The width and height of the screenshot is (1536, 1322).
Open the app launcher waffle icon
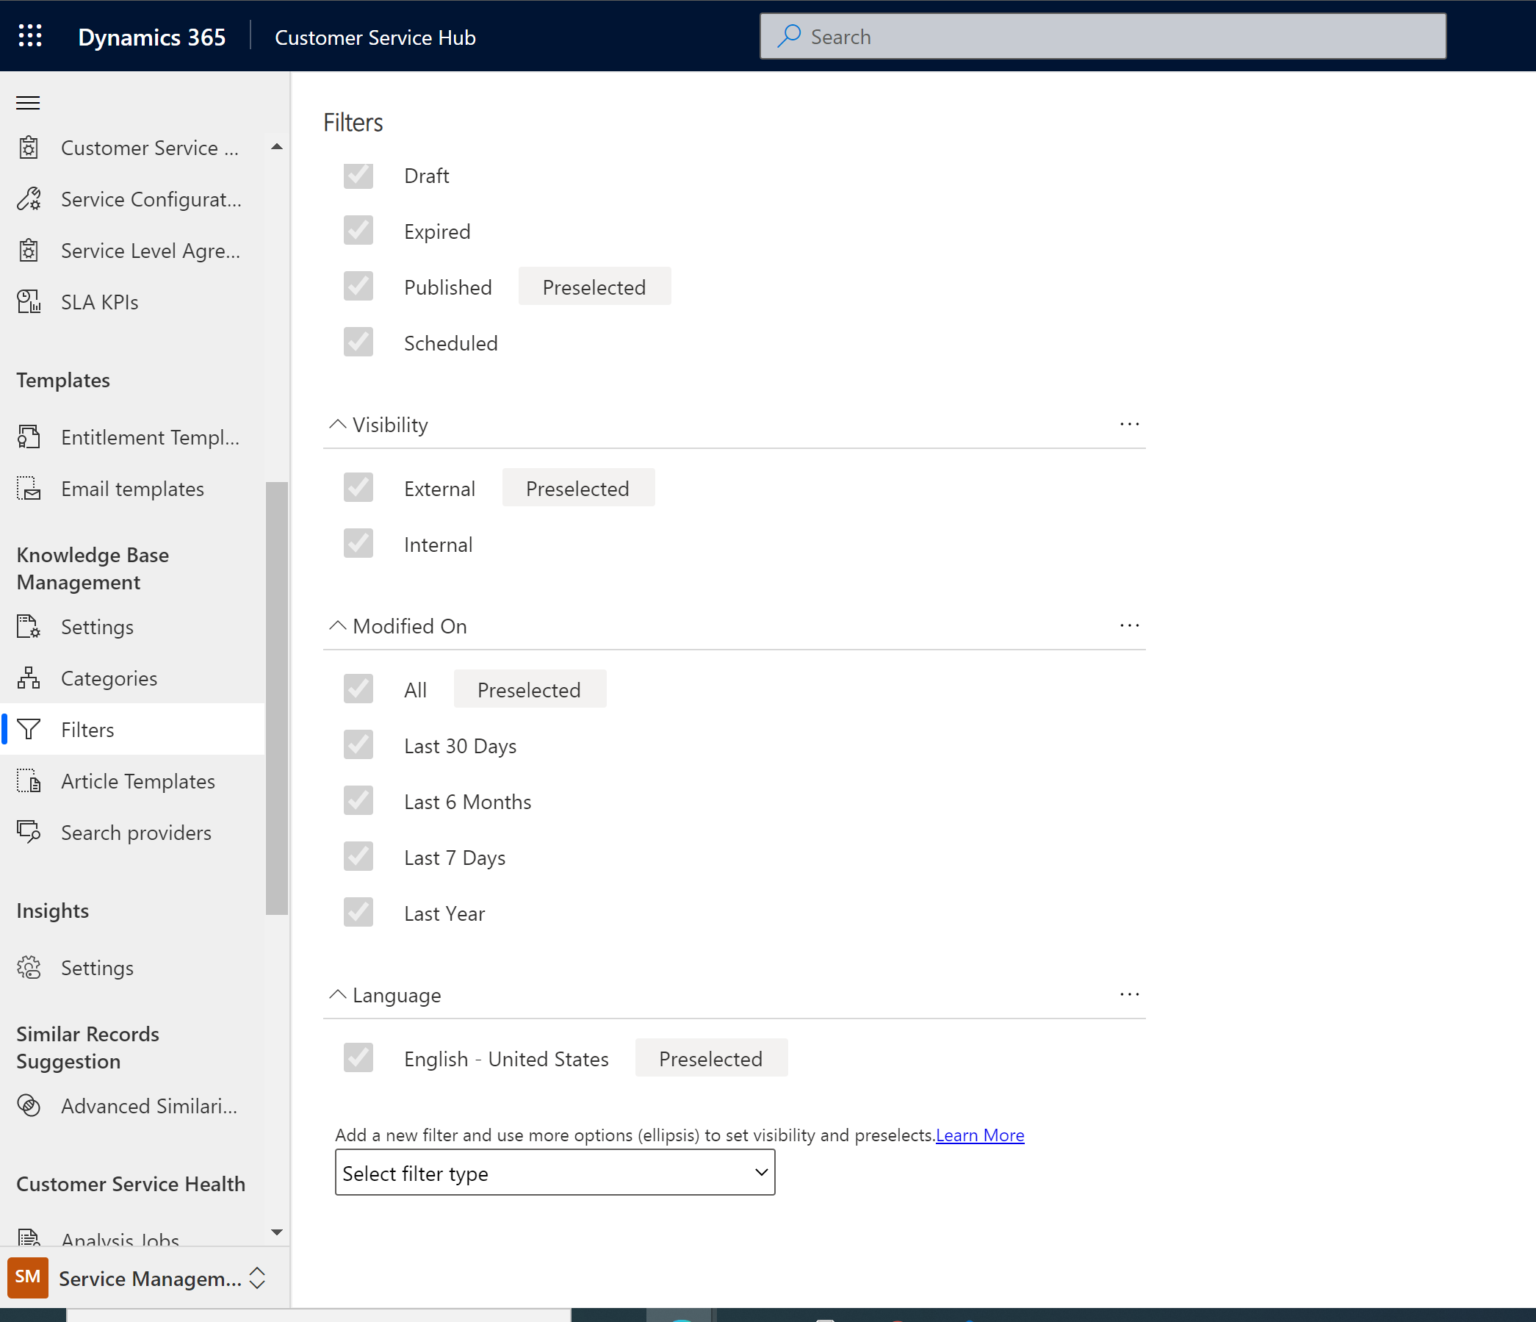coord(29,35)
